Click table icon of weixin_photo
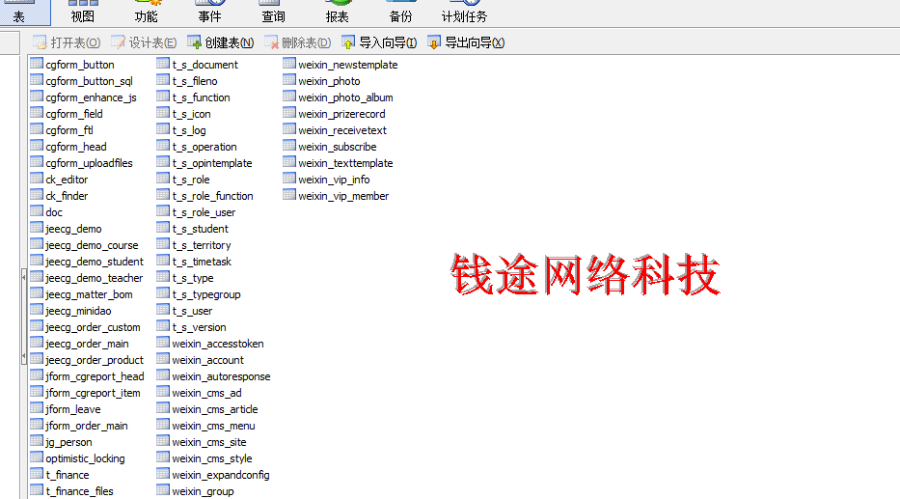 [289, 80]
